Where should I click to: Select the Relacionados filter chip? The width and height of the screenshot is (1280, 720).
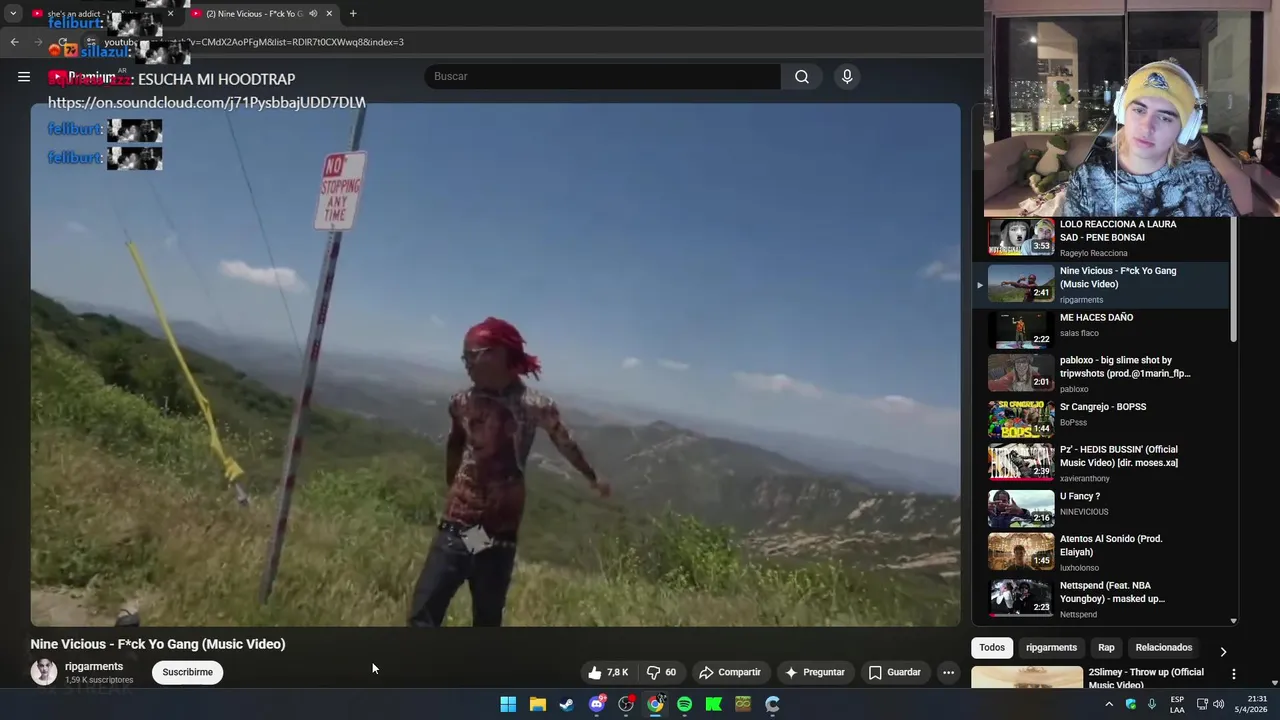1163,647
